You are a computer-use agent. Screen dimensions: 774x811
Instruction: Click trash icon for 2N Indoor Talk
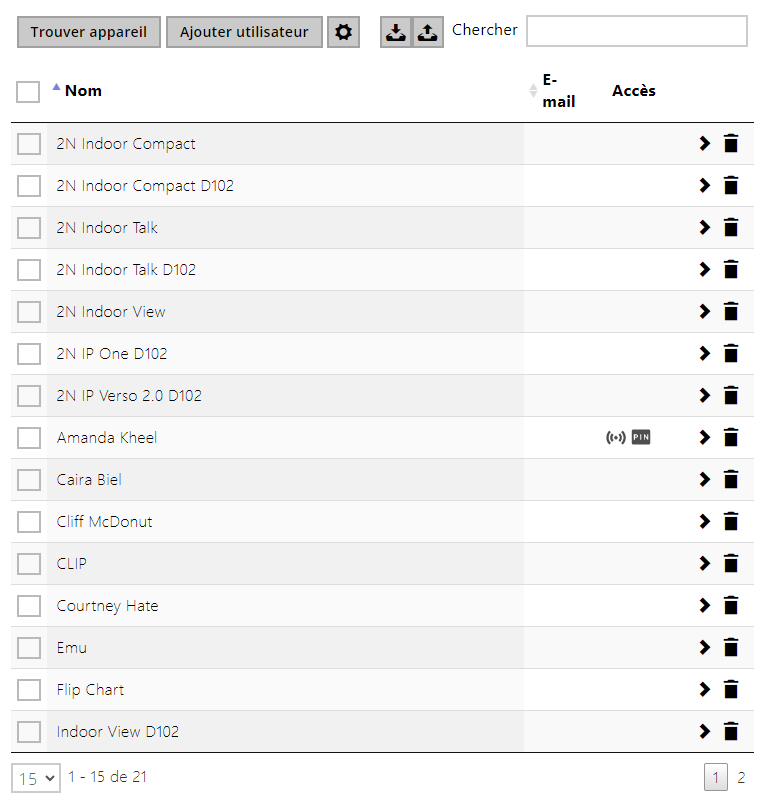731,227
